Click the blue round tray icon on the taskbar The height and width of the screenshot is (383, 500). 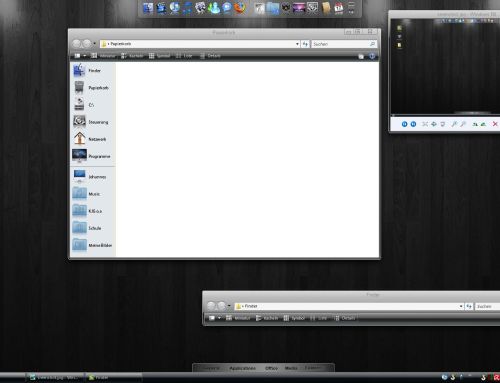(444, 377)
